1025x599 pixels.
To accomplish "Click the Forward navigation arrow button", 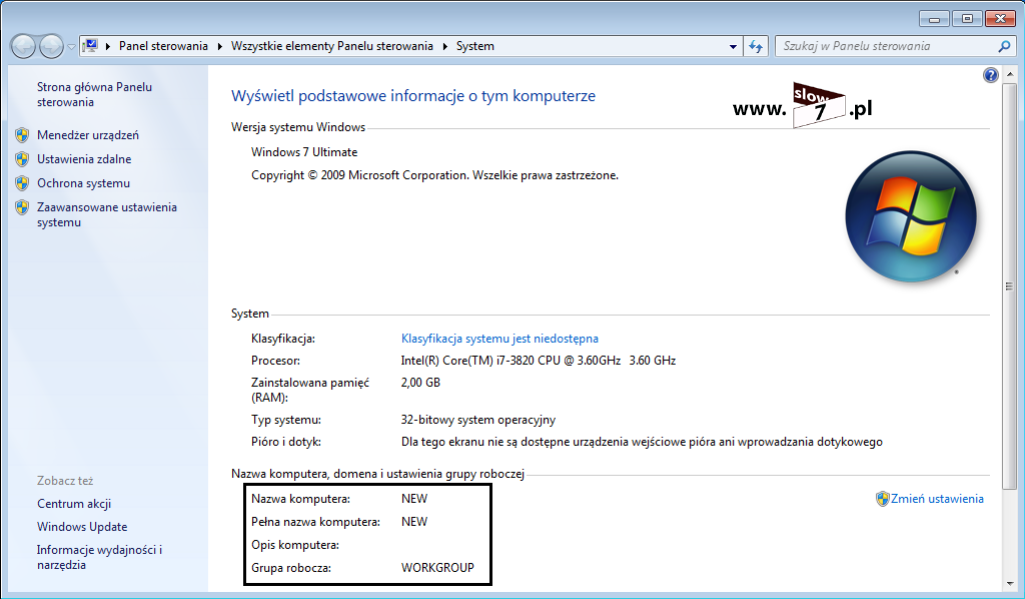I will coord(51,46).
